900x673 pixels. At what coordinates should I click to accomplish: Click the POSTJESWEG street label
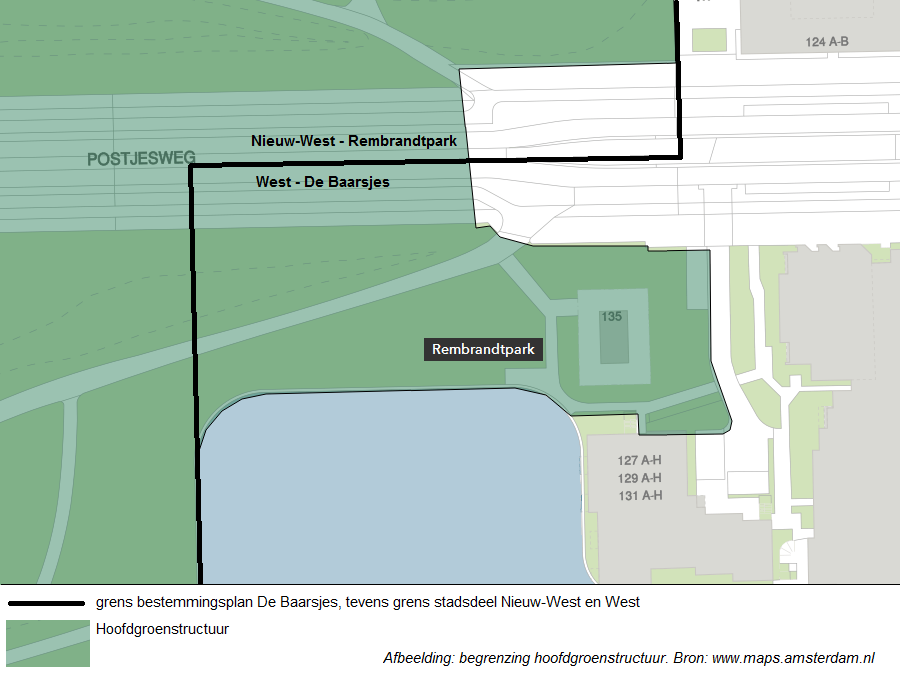coord(141,159)
